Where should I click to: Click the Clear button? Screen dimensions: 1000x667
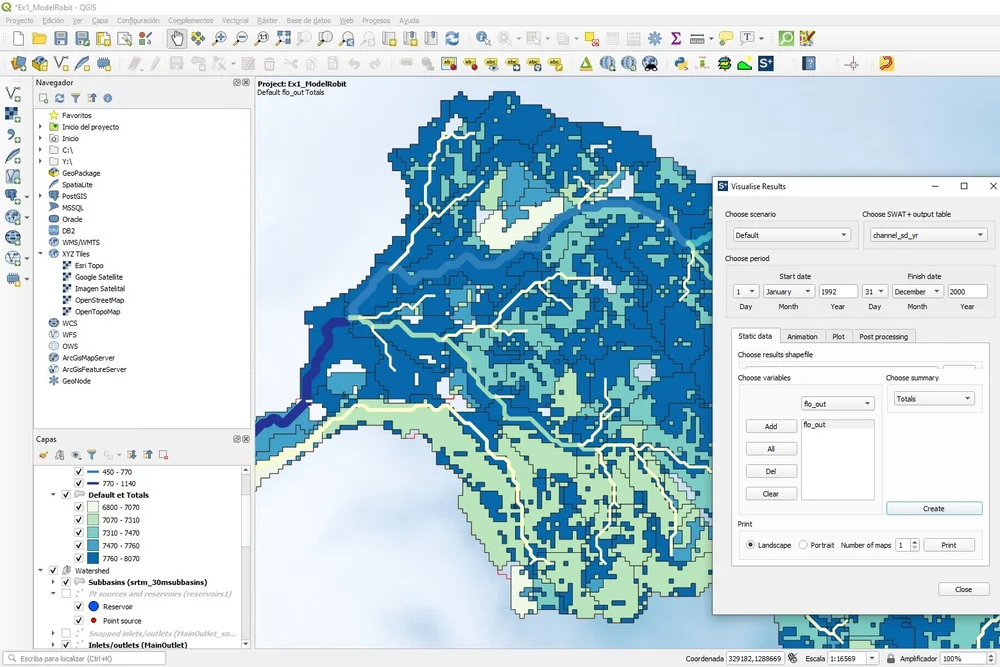[771, 494]
